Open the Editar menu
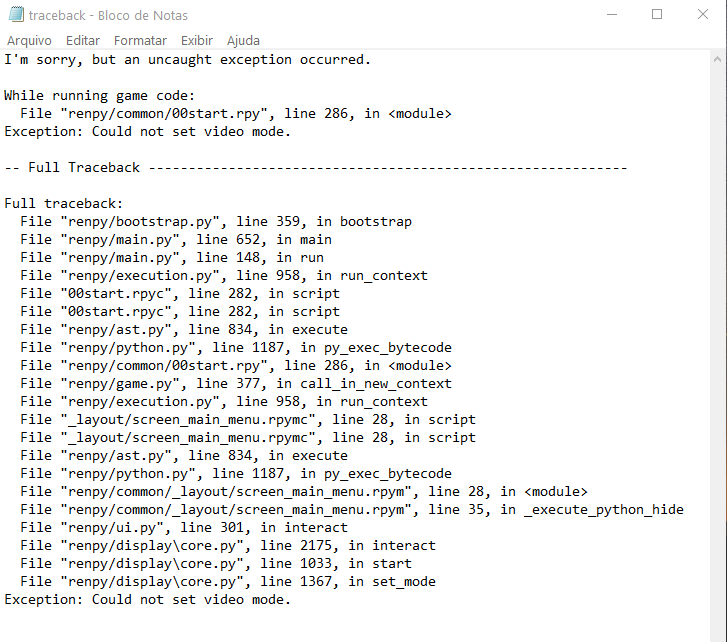727x642 pixels. tap(83, 41)
